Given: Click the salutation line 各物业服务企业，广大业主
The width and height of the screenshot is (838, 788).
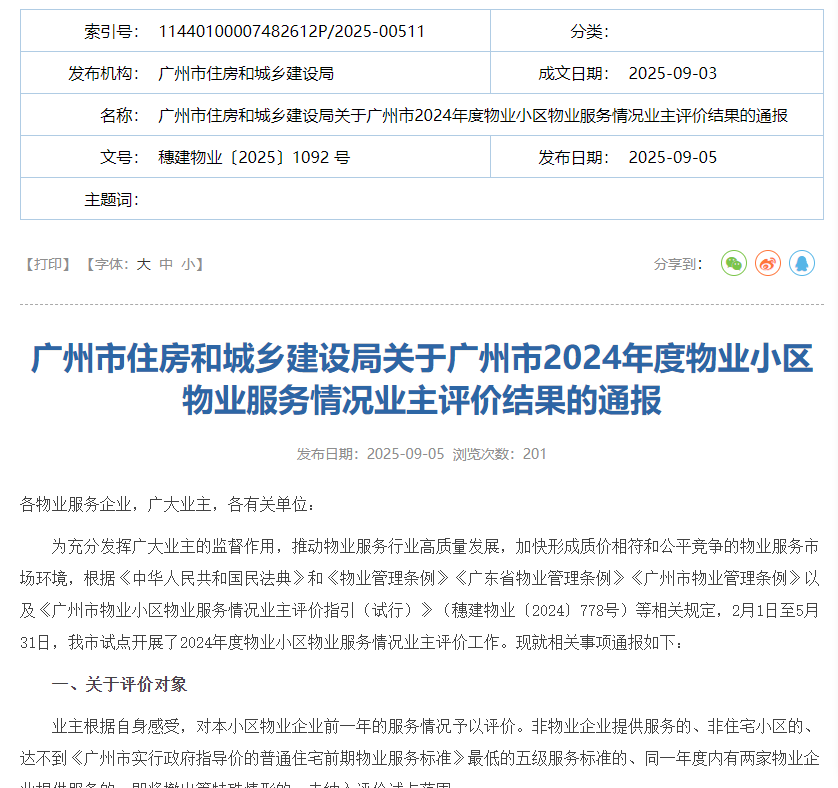Looking at the screenshot, I should [167, 504].
